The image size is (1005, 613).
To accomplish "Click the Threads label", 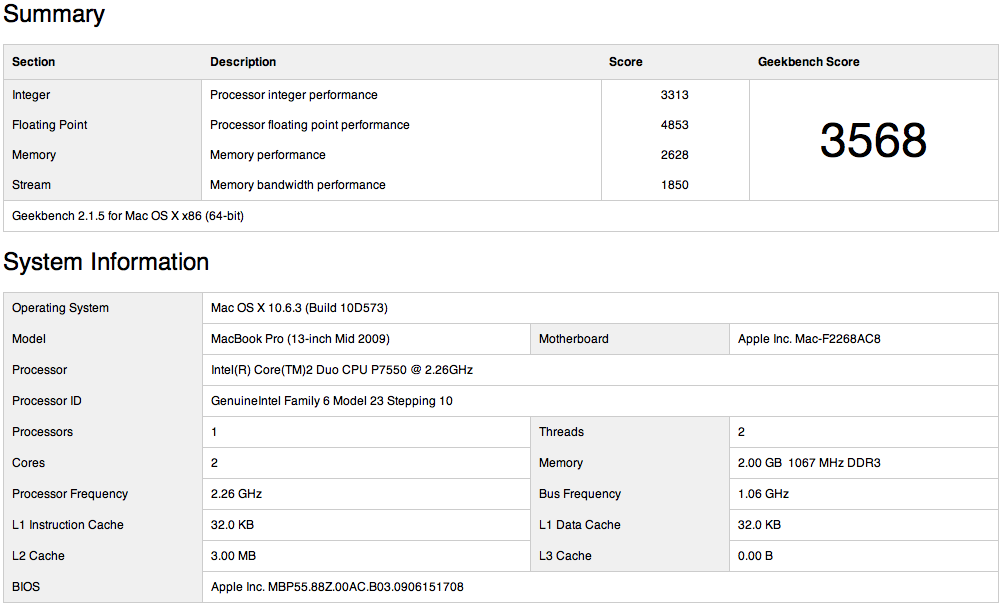I will [561, 432].
